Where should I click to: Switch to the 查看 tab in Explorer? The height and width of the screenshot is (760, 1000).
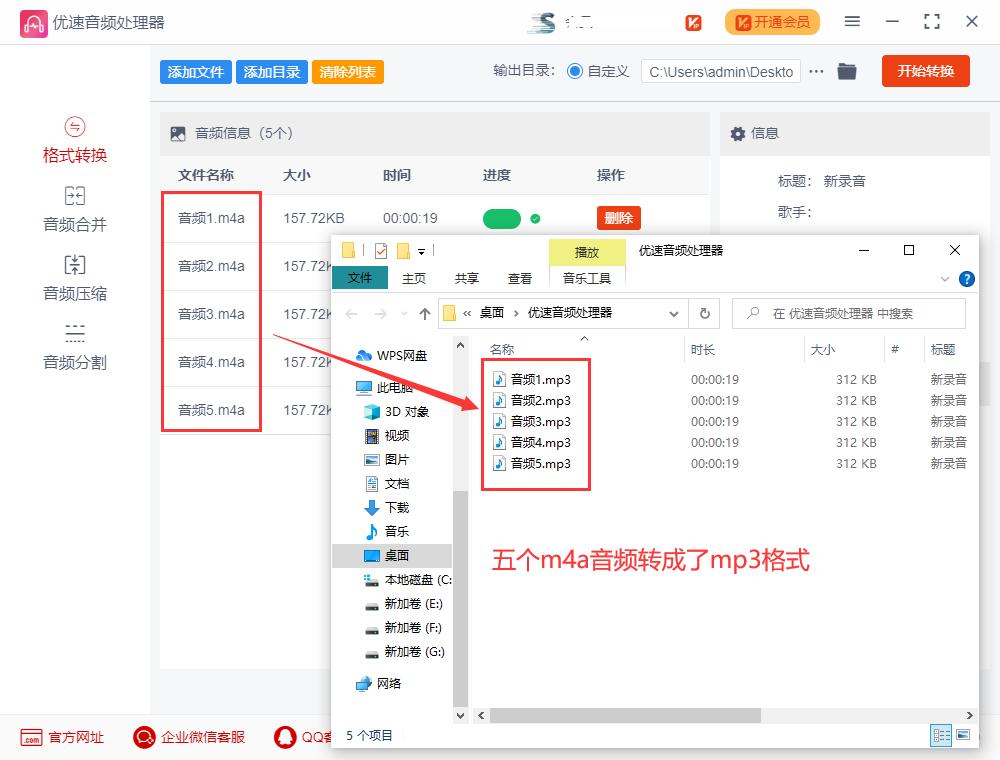coord(520,279)
